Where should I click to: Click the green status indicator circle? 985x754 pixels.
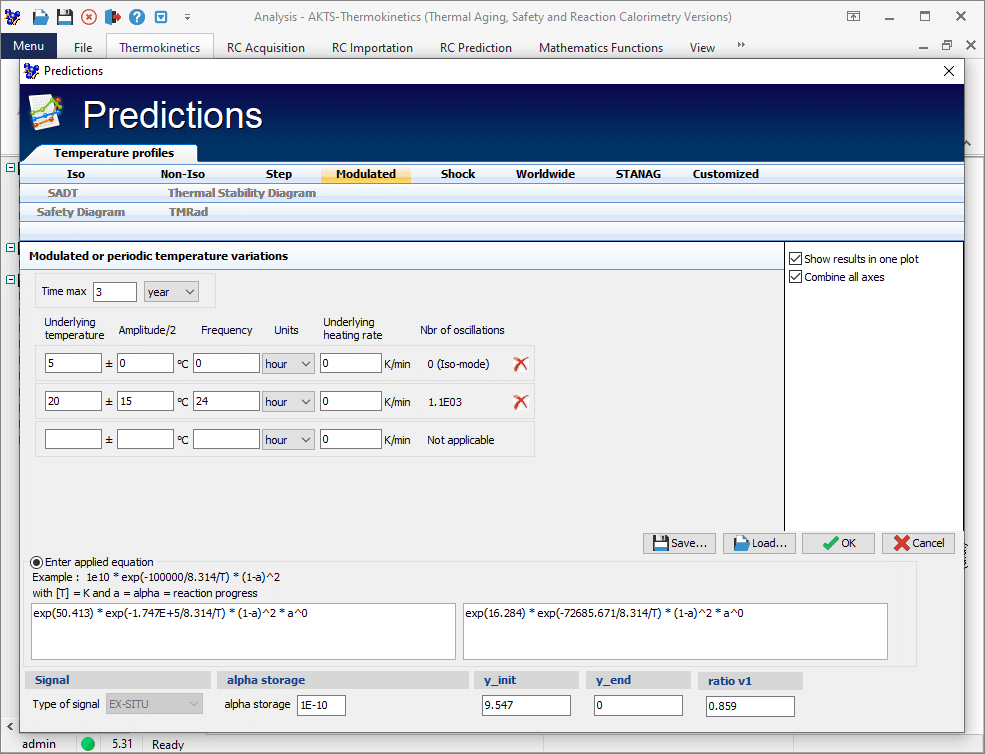pos(86,743)
